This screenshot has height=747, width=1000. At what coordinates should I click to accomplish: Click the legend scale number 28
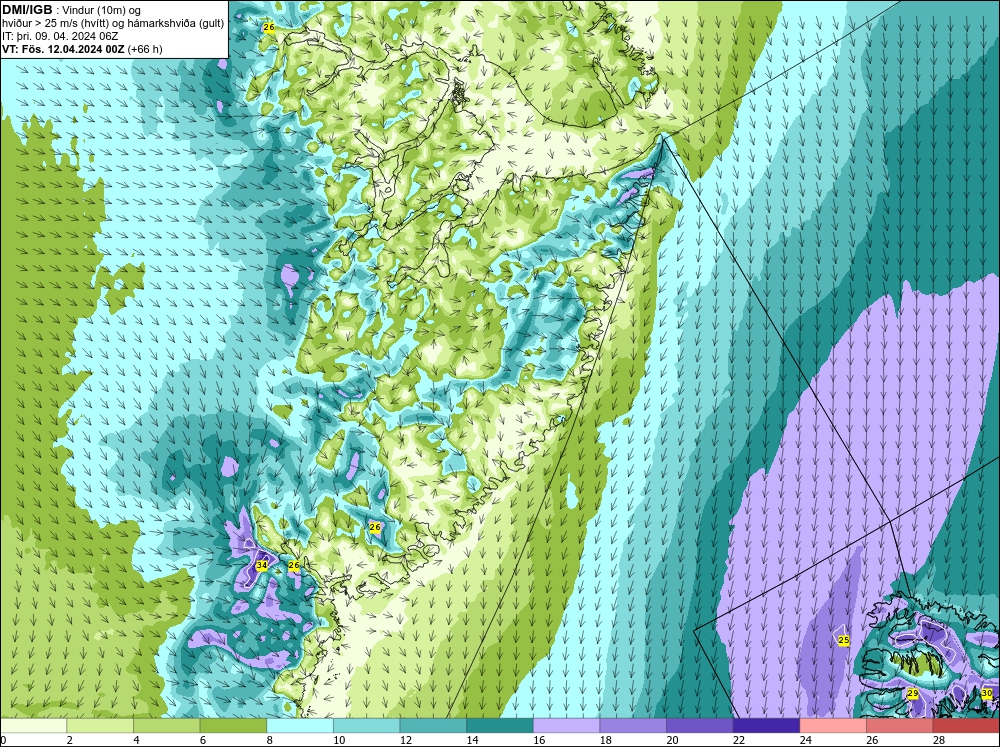pos(939,740)
